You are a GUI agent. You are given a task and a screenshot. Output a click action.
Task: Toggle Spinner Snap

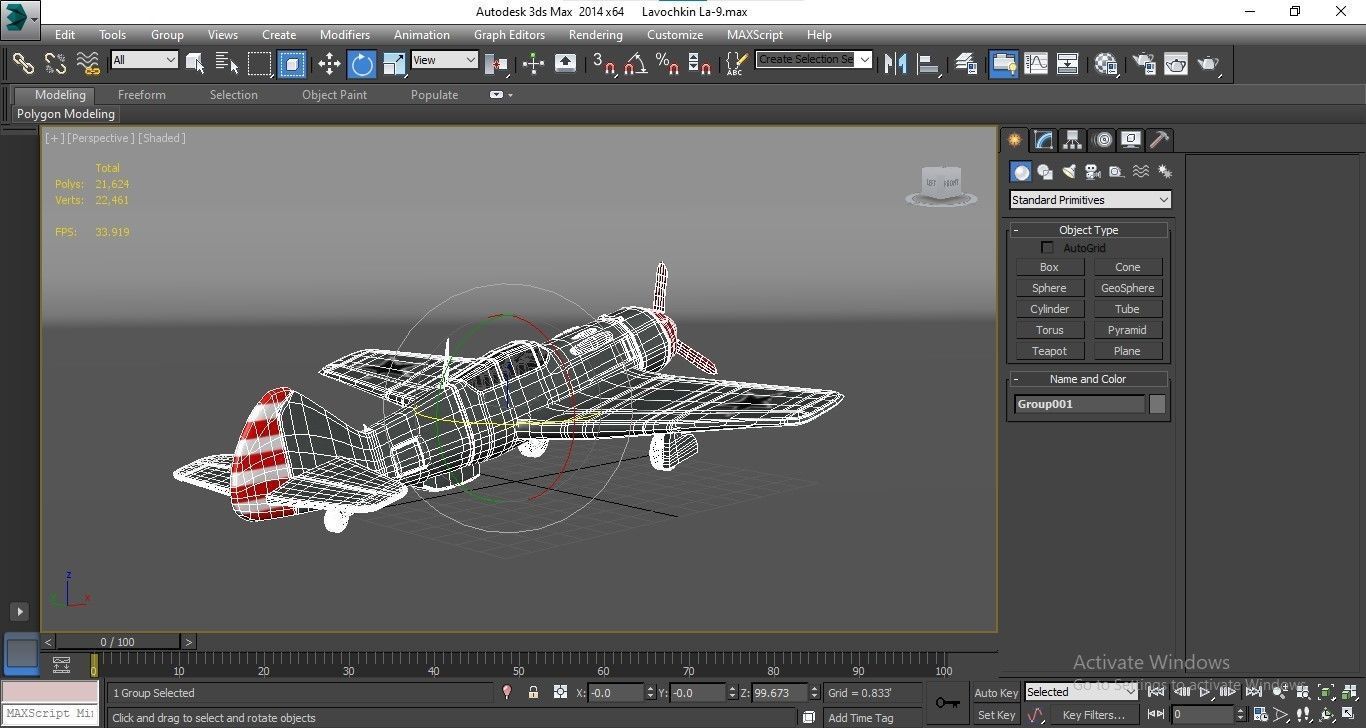click(700, 64)
